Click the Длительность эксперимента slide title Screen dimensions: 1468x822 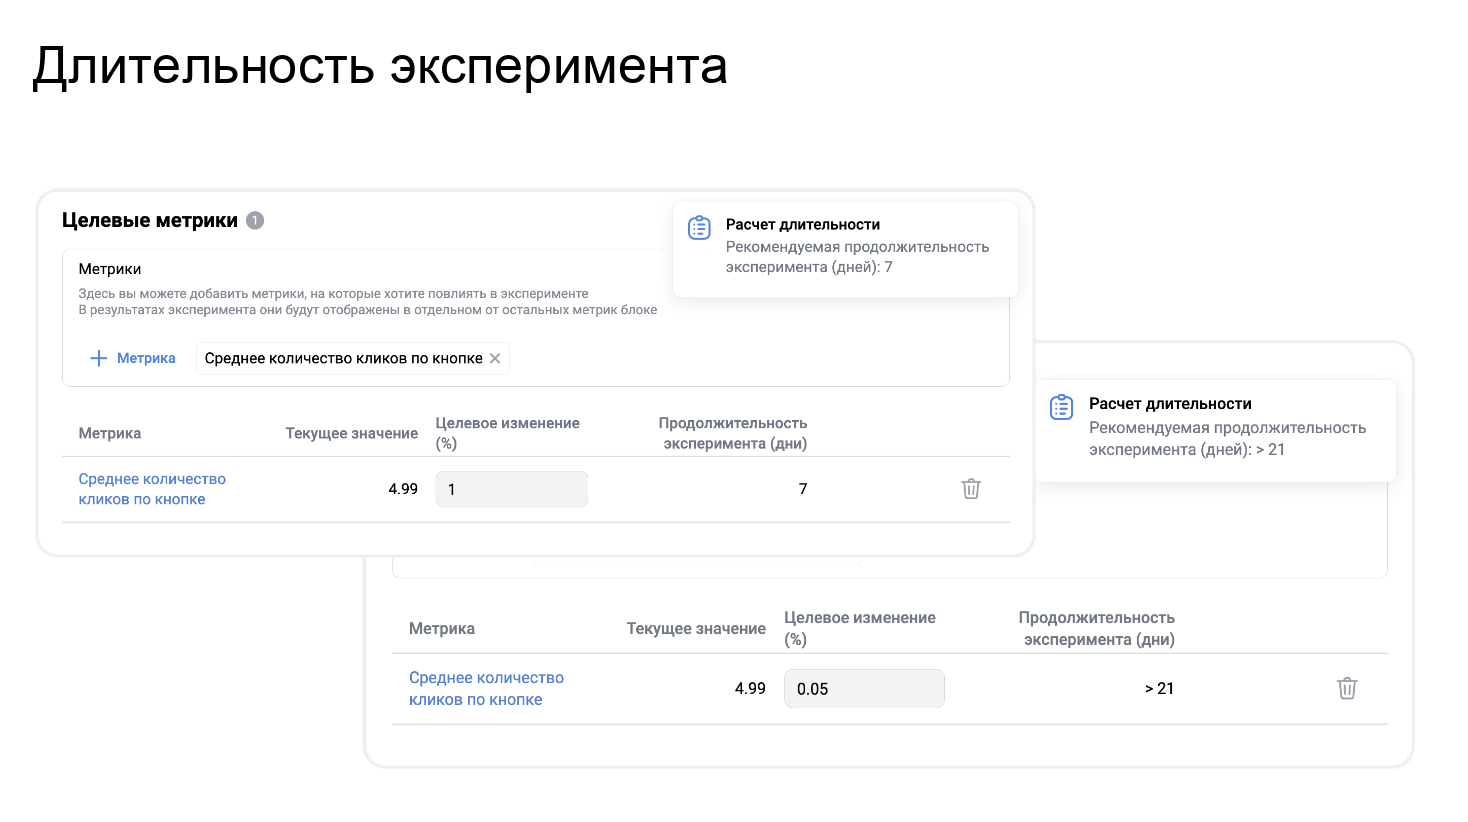[x=380, y=66]
